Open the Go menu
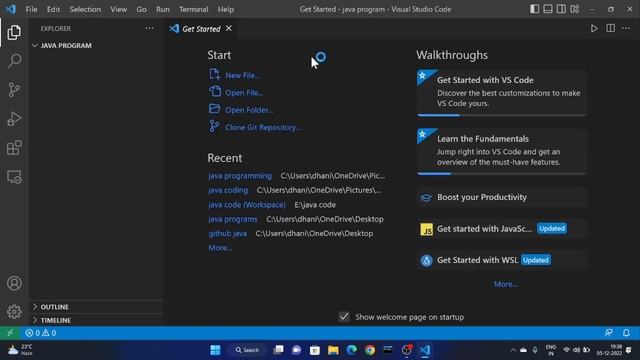The height and width of the screenshot is (360, 640). click(141, 9)
